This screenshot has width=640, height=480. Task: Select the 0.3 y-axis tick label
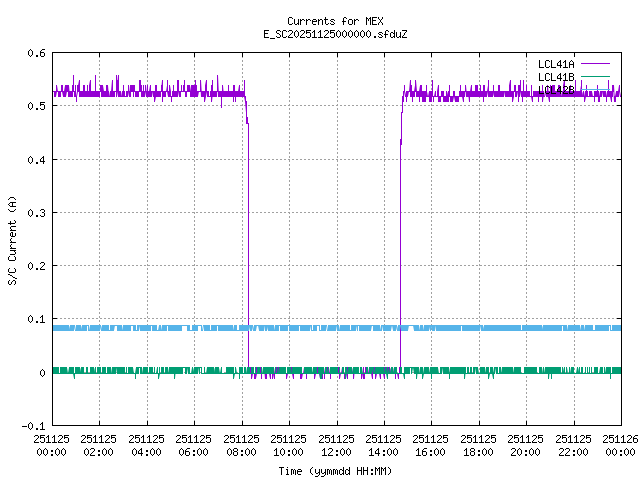36,213
